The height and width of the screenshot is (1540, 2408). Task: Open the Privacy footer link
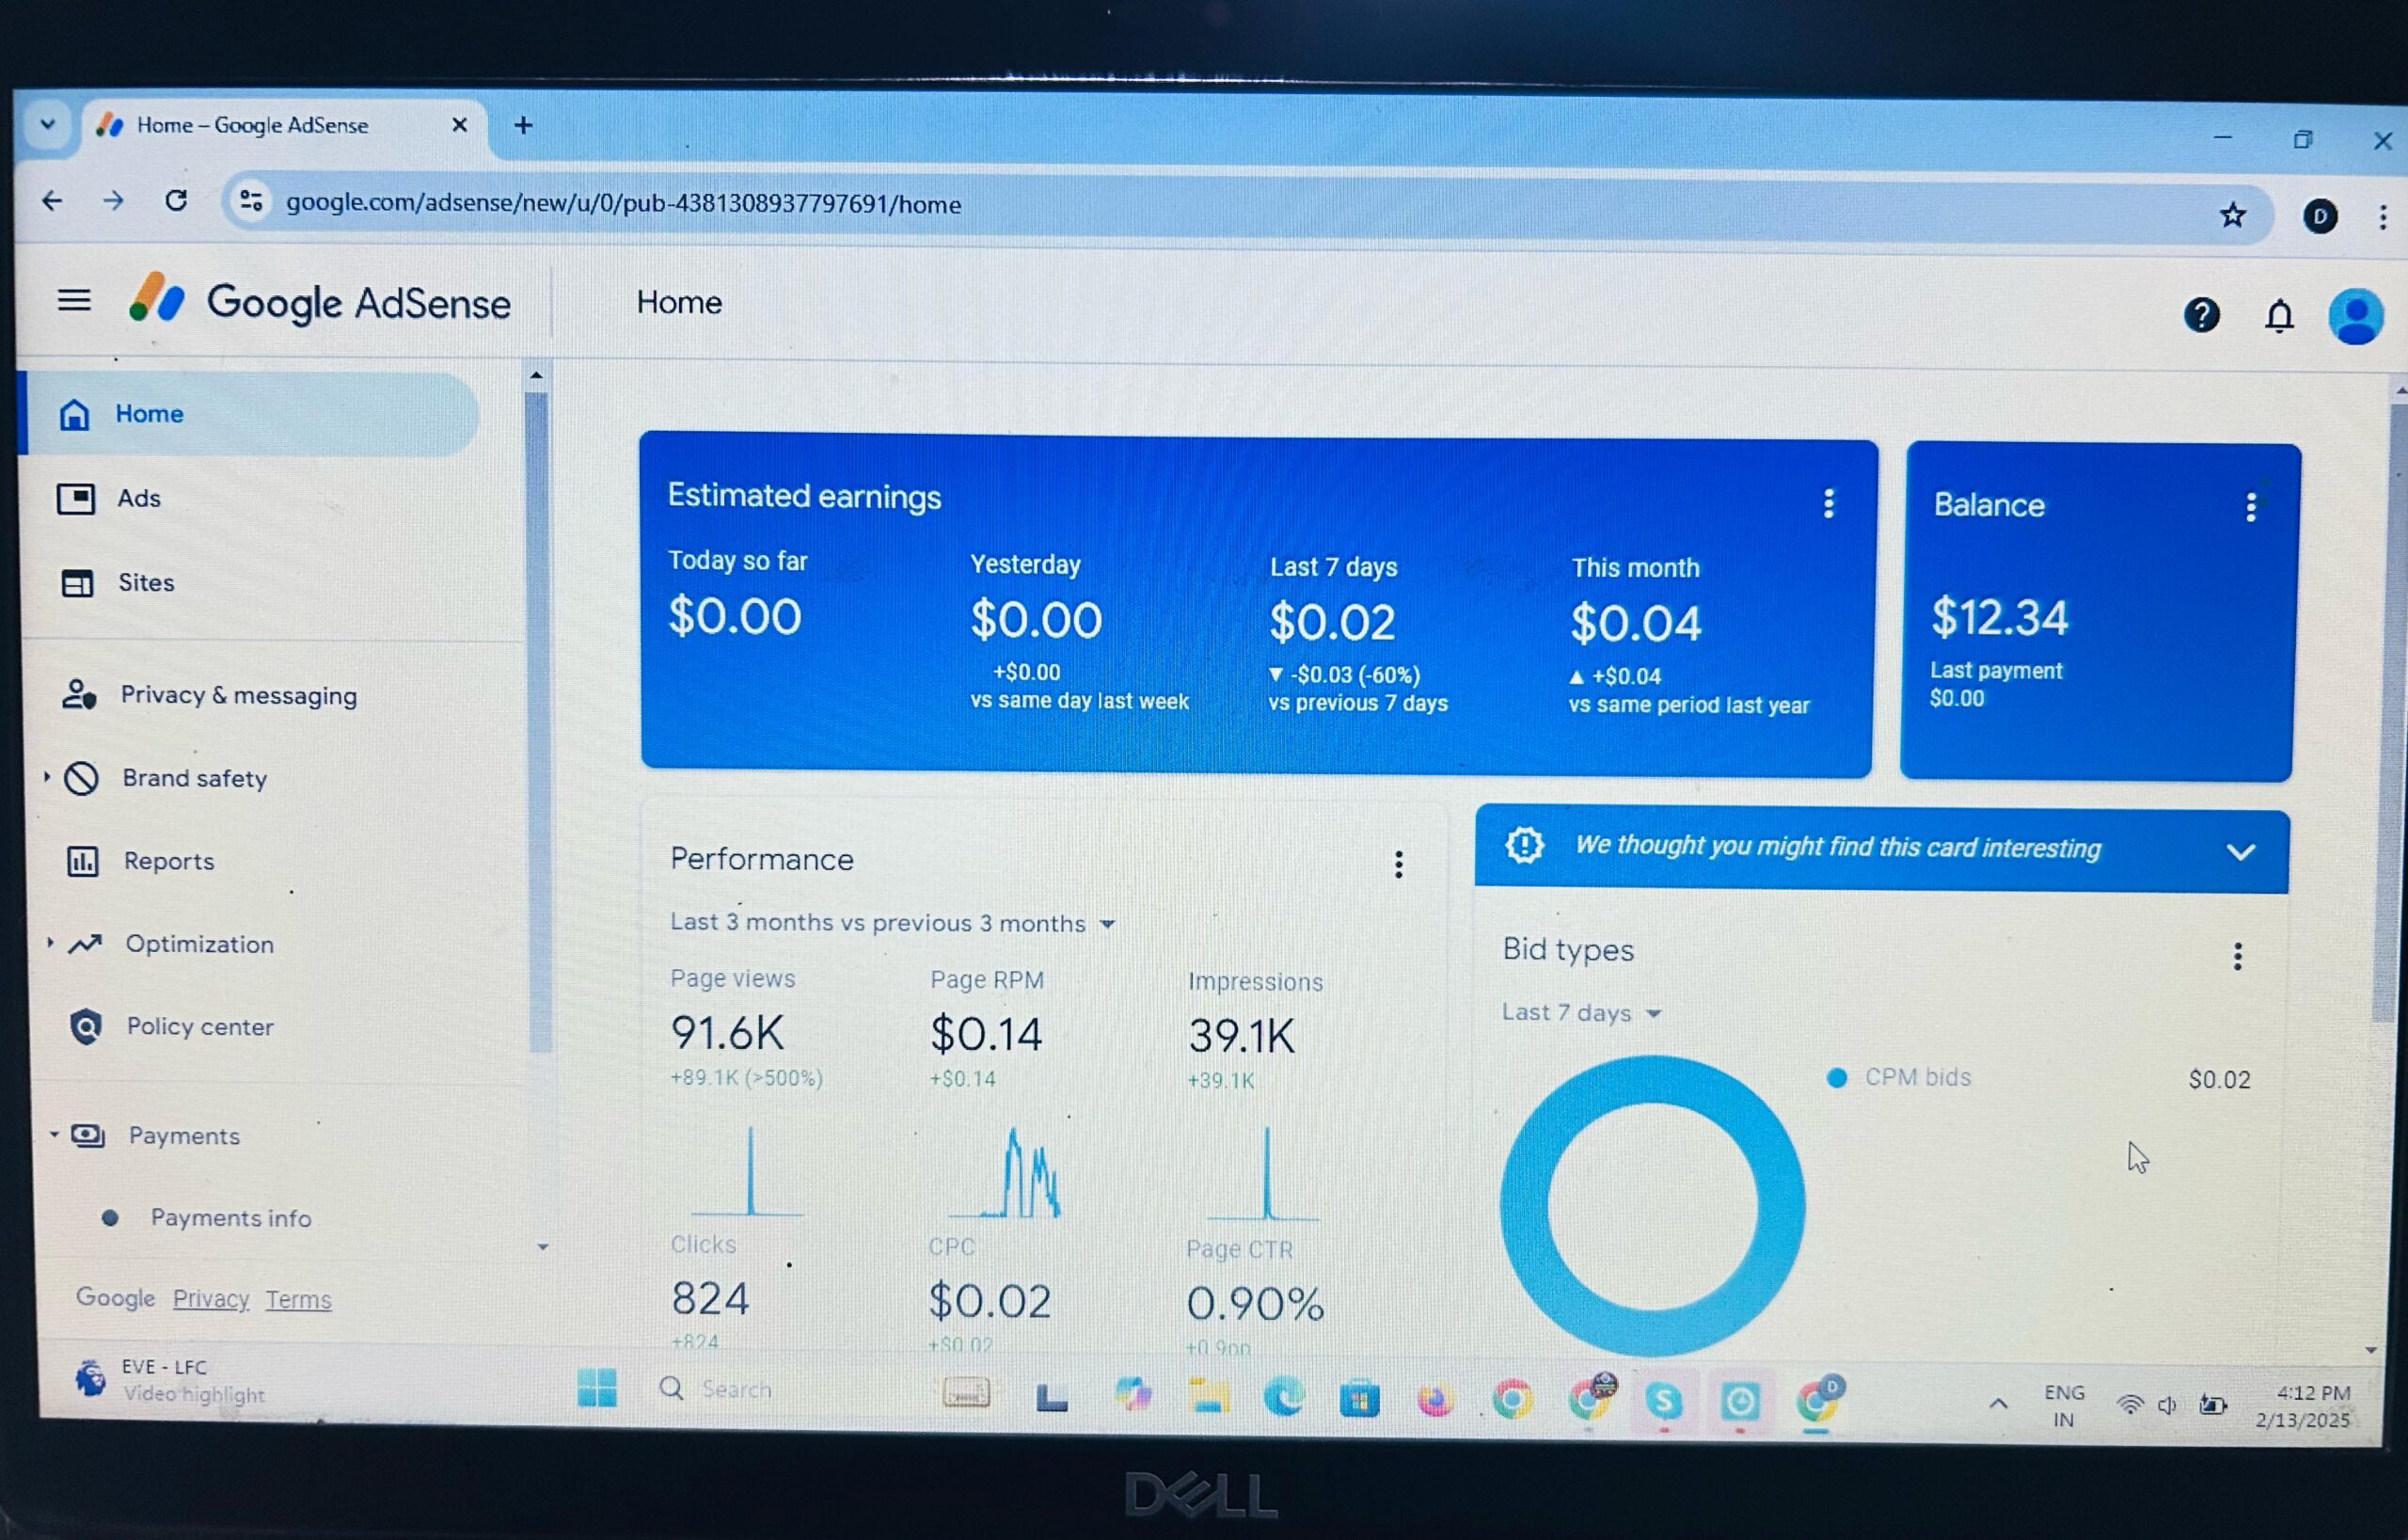point(211,1298)
